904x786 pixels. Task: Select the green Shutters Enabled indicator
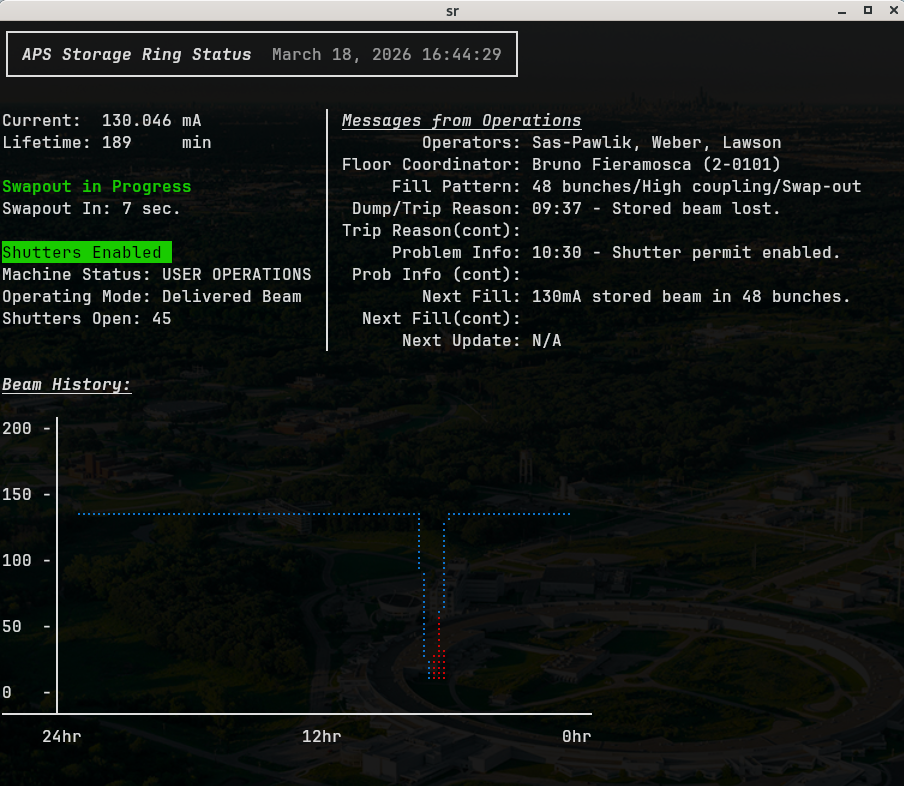tap(86, 252)
